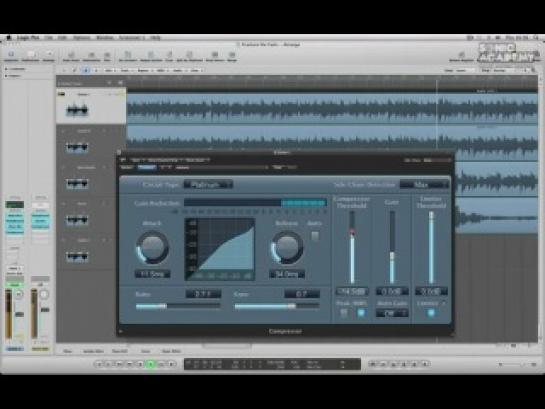Open the Settings toolbar icon
This screenshot has height=409, width=545.
[x=49, y=55]
